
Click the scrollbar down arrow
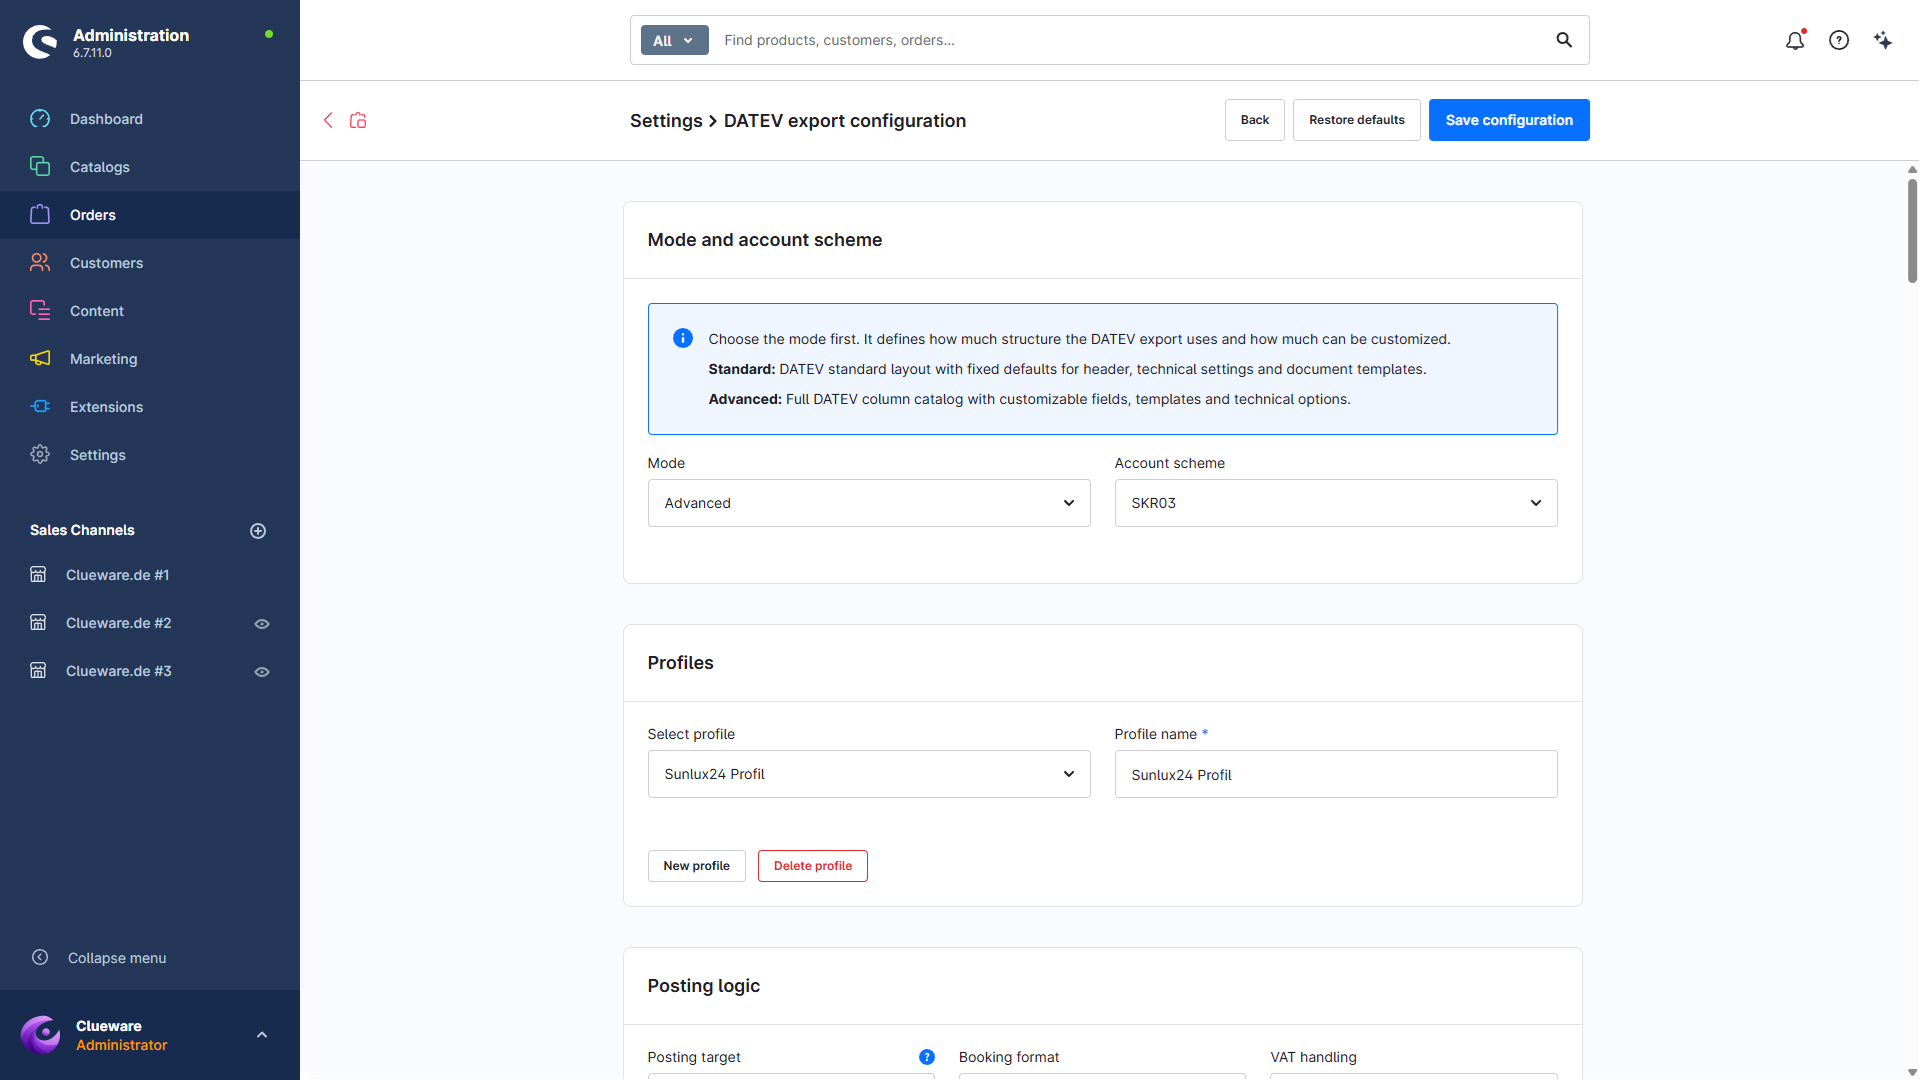(x=1912, y=1072)
